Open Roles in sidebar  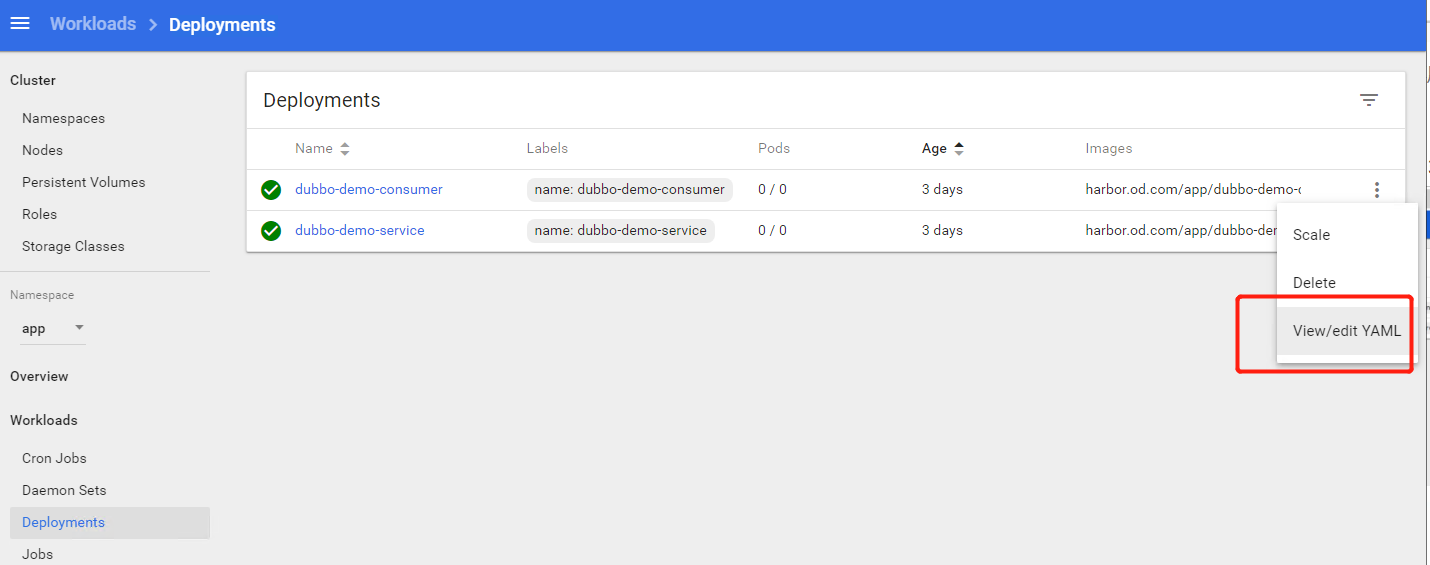[x=39, y=214]
